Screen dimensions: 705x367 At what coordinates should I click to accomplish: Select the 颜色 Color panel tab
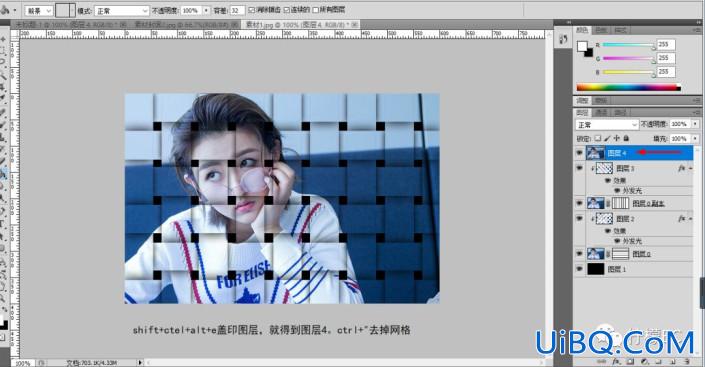pos(582,30)
